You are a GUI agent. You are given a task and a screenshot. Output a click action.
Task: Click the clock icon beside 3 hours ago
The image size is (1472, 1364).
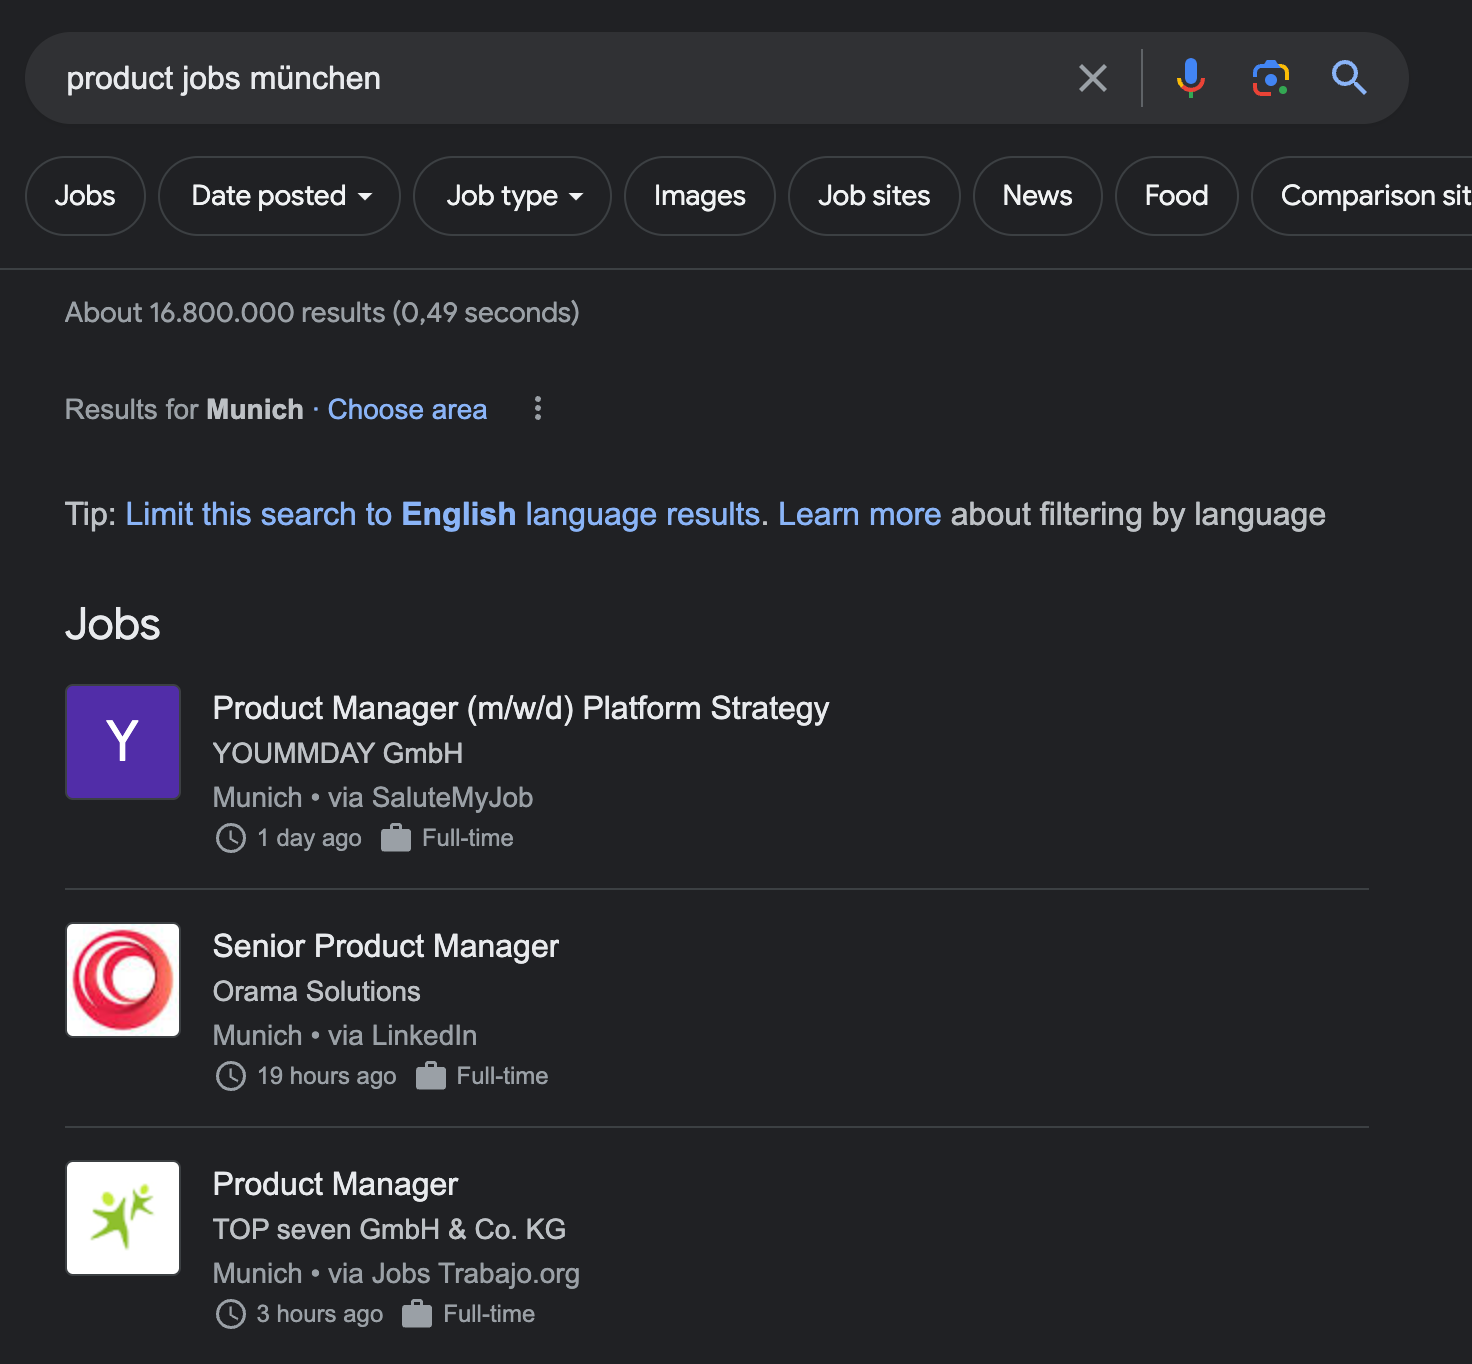(x=231, y=1314)
